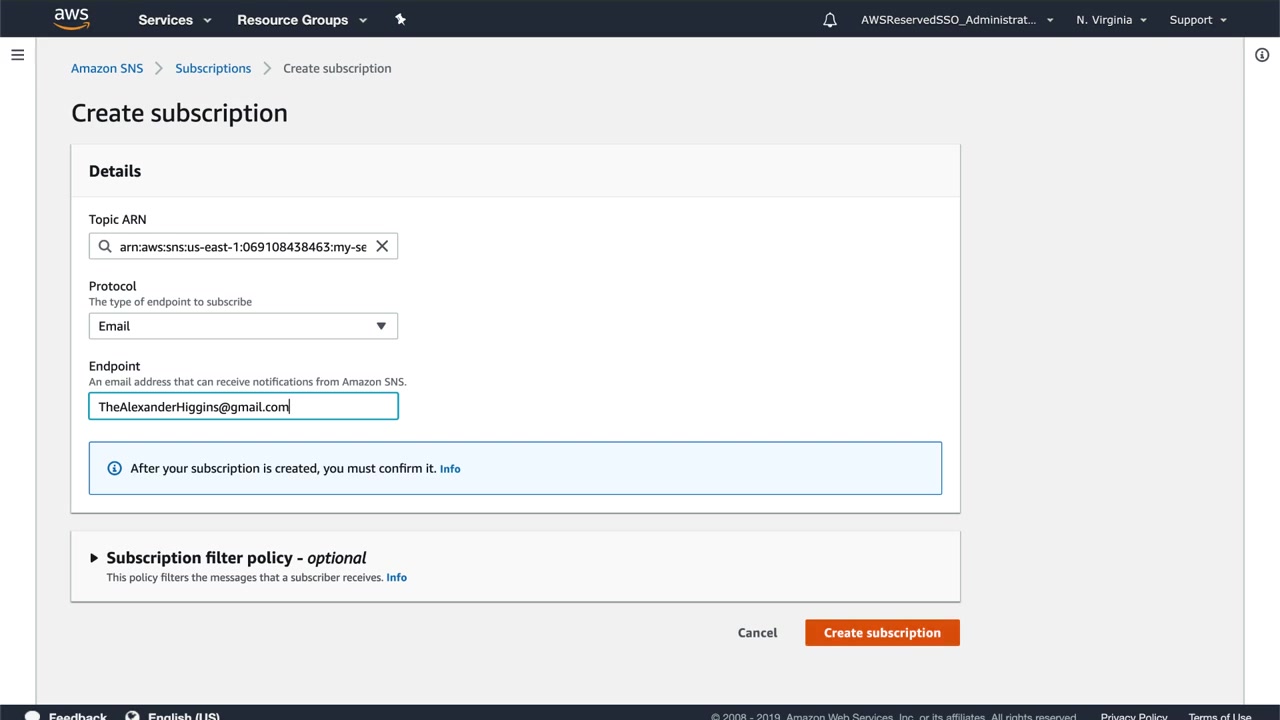Click the Topic ARN search magnifier icon
Viewport: 1280px width, 720px height.
coord(105,246)
